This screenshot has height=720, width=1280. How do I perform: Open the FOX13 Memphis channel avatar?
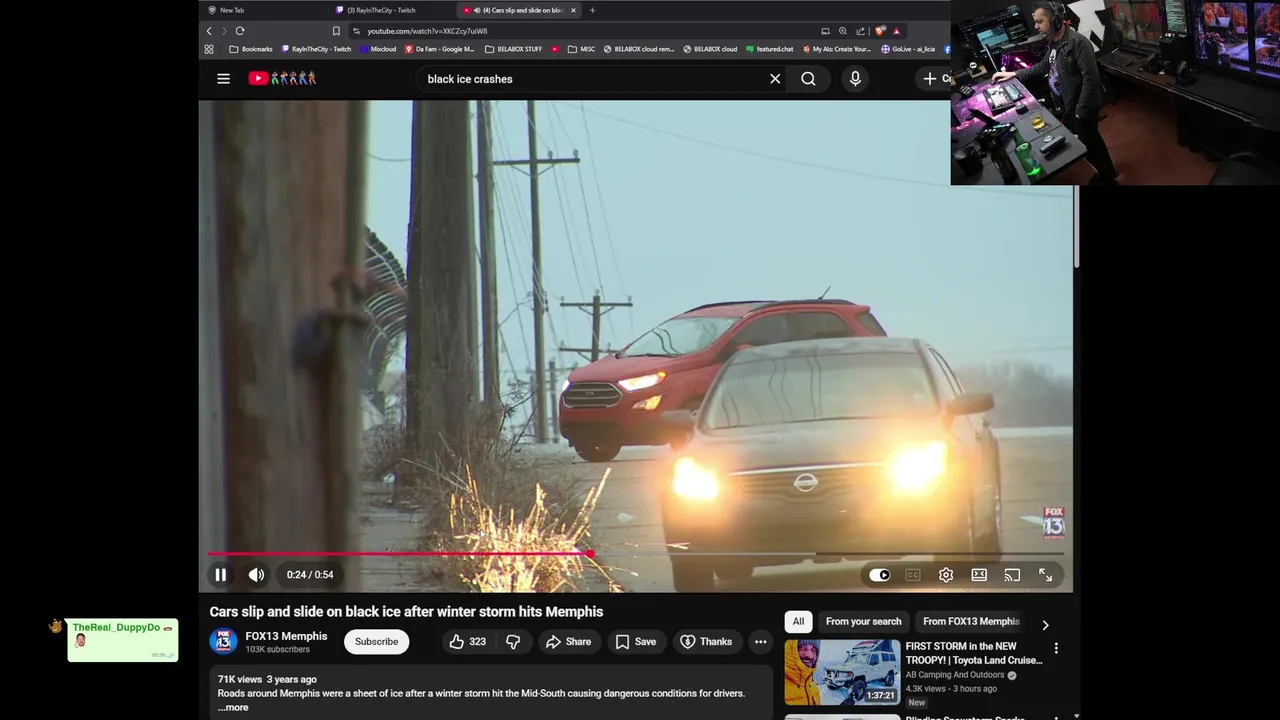click(223, 642)
